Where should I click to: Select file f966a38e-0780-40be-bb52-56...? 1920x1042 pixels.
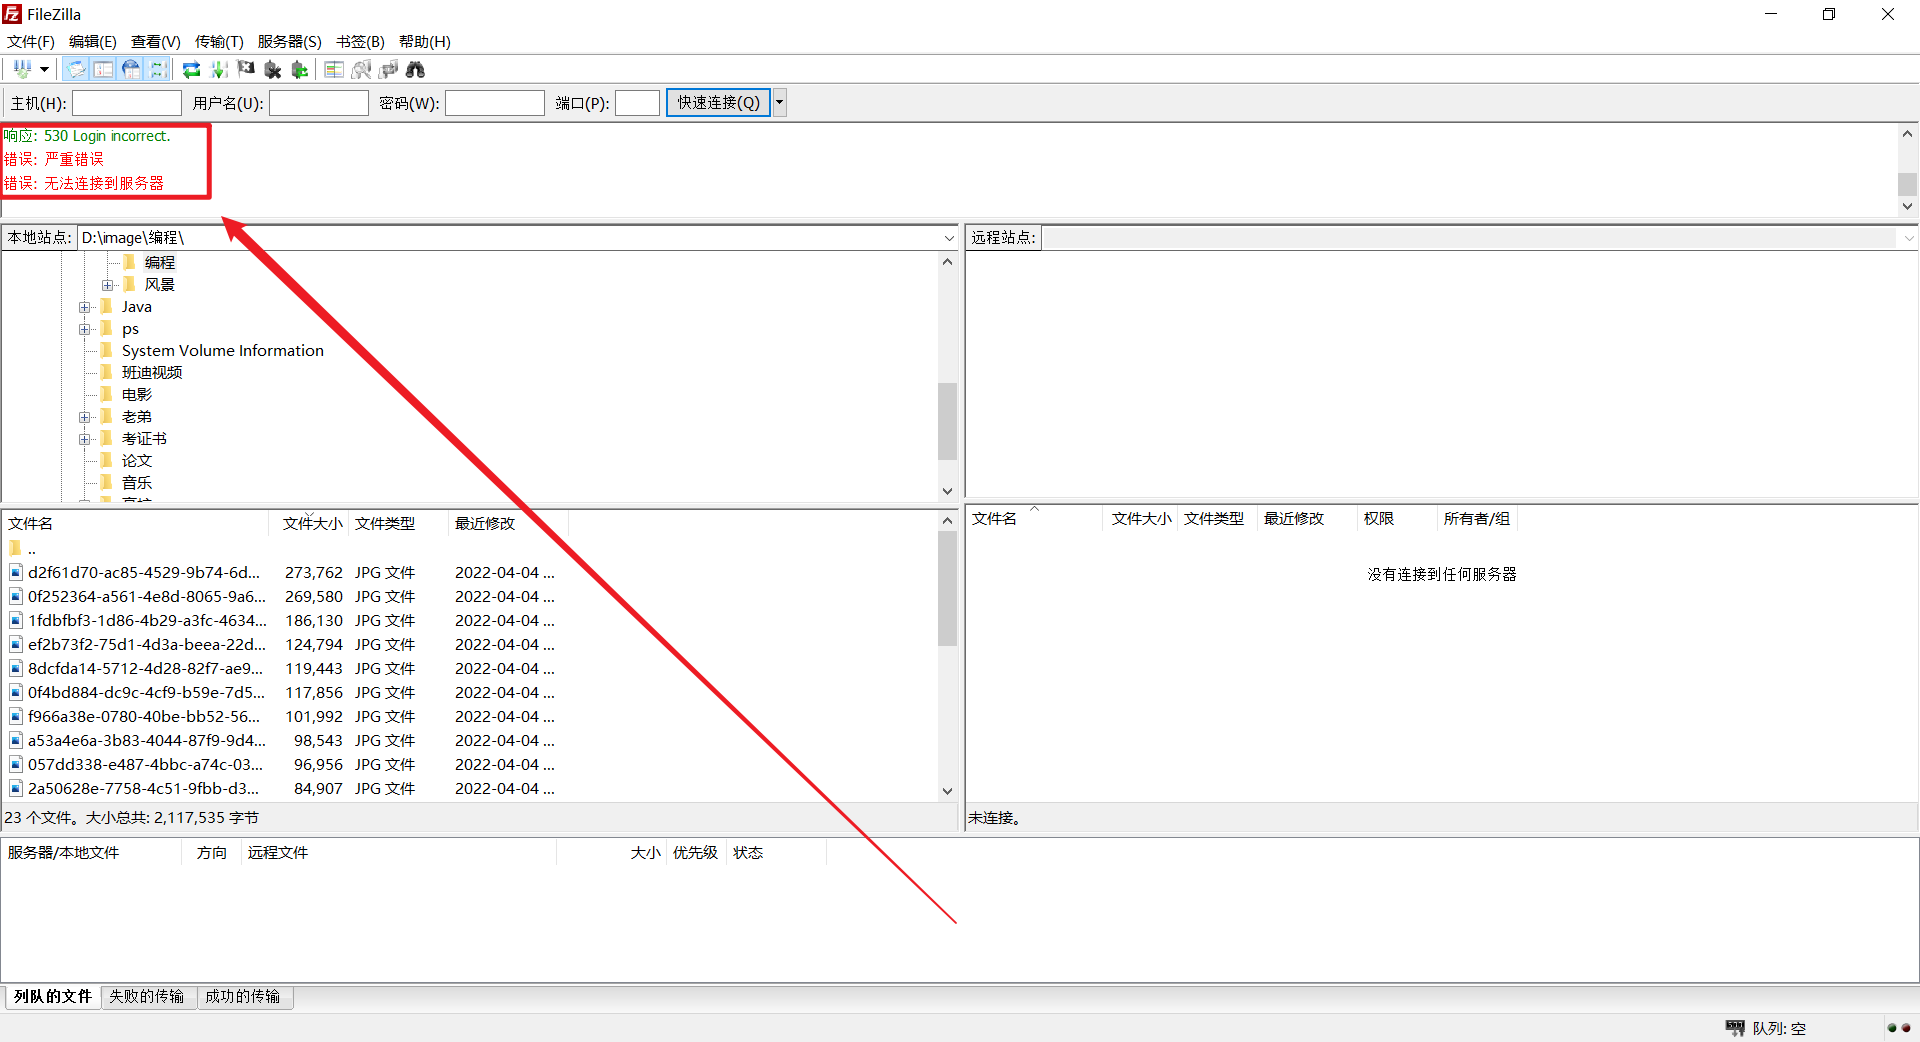point(144,717)
